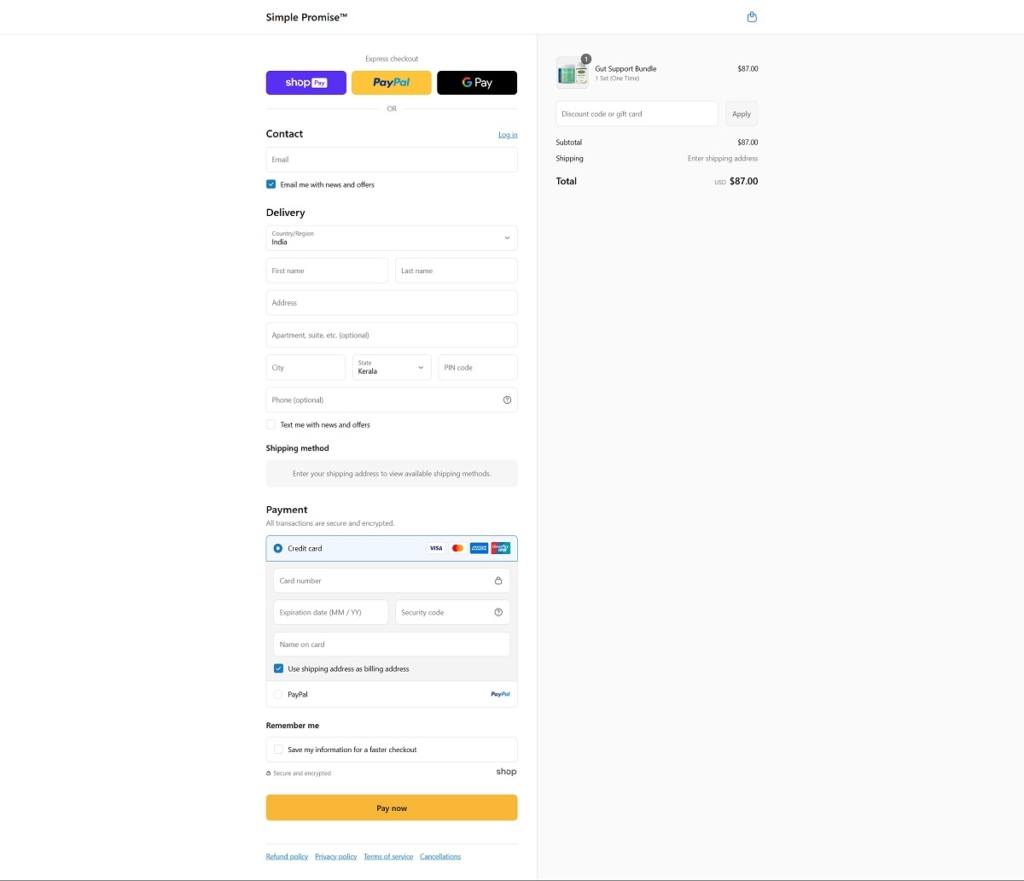1024x881 pixels.
Task: Click the card number lock icon
Action: pyautogui.click(x=498, y=581)
